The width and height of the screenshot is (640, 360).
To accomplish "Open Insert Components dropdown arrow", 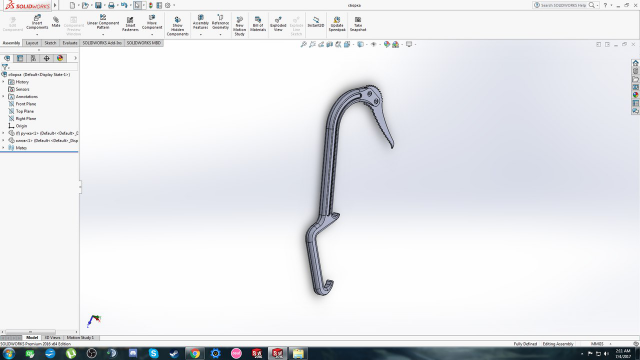I will tap(37, 35).
